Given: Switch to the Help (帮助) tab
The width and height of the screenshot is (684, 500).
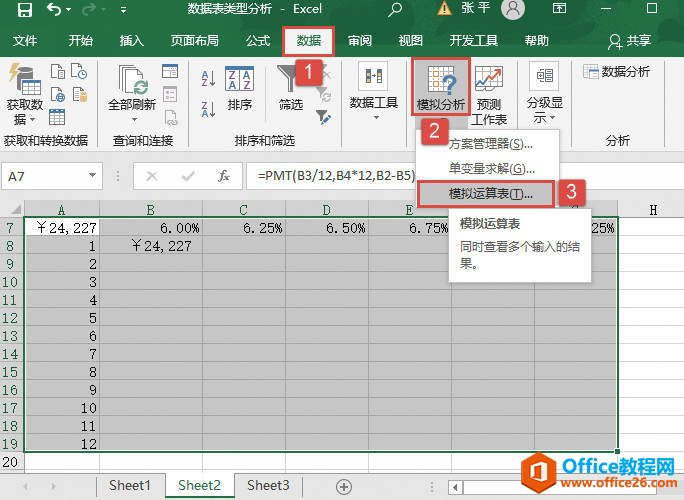Looking at the screenshot, I should [x=537, y=41].
